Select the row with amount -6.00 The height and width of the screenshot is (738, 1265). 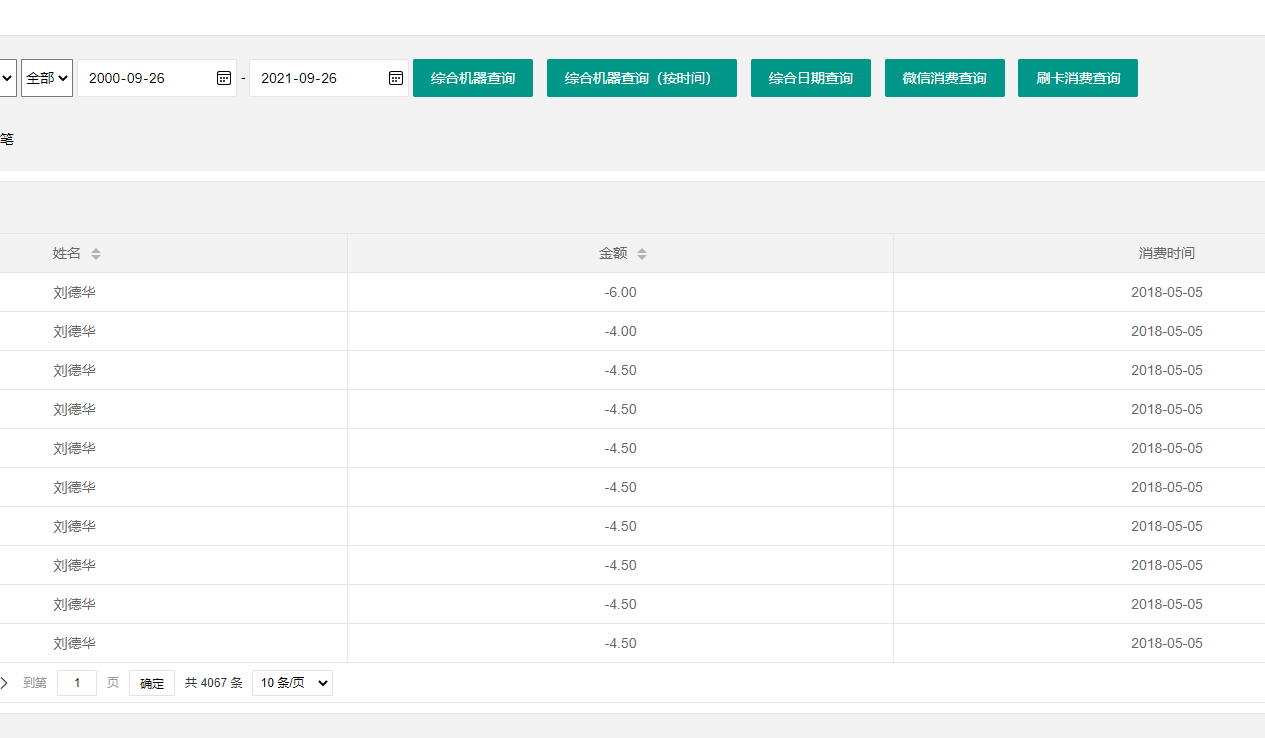(x=620, y=293)
